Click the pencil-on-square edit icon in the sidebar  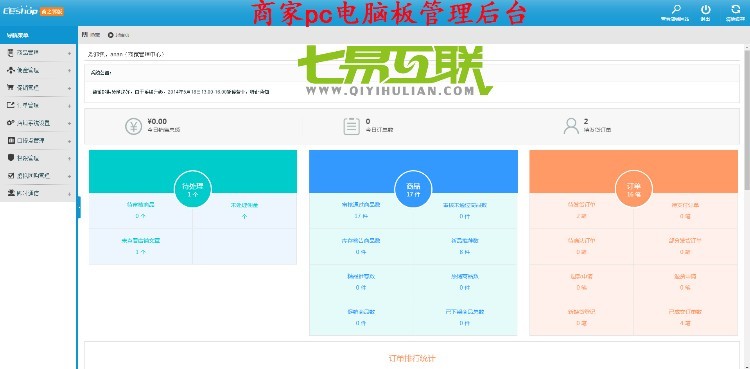tap(11, 105)
